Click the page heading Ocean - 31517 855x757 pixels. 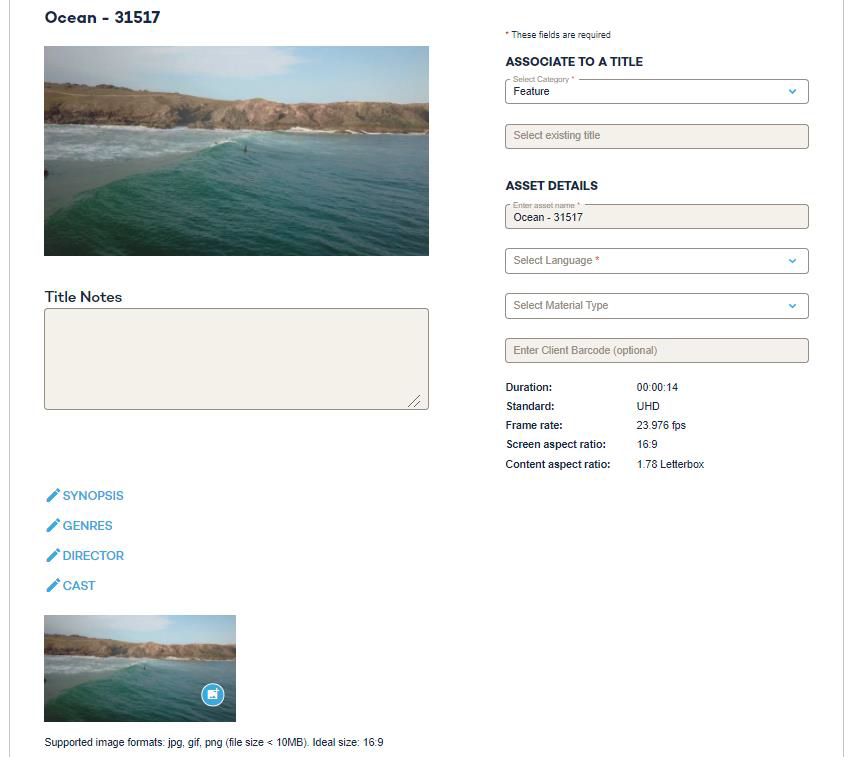click(x=103, y=17)
